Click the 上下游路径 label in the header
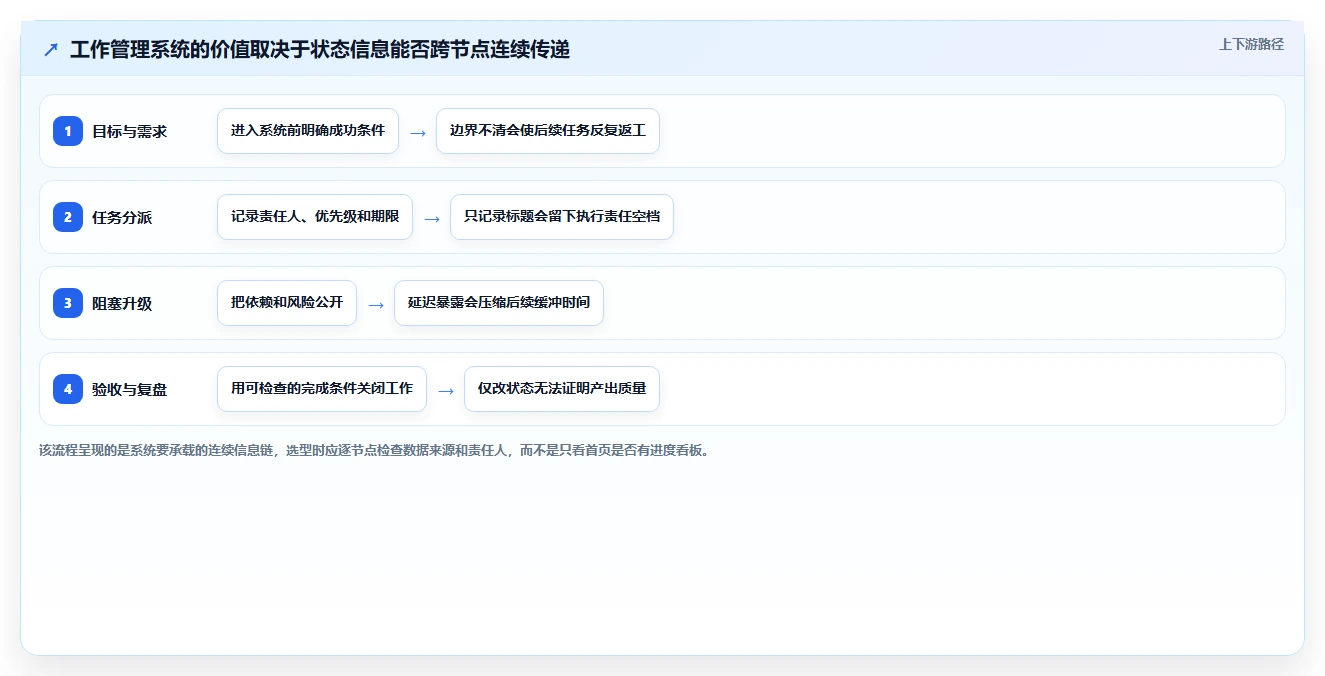This screenshot has height=676, width=1325. tap(1251, 44)
